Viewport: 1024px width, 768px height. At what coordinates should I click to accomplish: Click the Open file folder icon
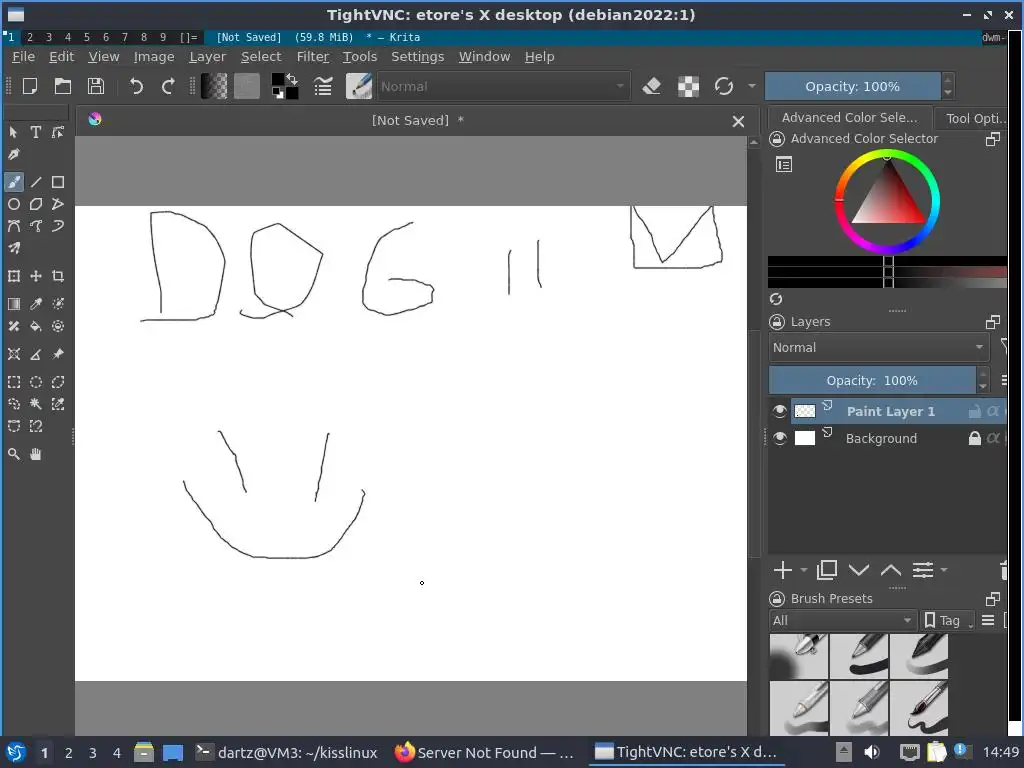(x=63, y=86)
